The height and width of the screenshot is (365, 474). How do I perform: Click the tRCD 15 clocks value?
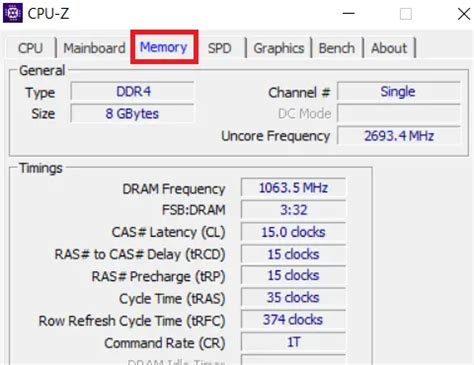(293, 254)
